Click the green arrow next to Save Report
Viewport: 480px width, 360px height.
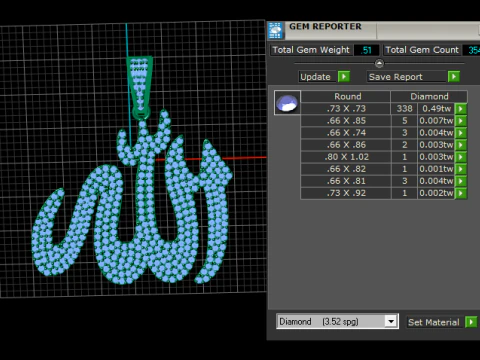(454, 77)
